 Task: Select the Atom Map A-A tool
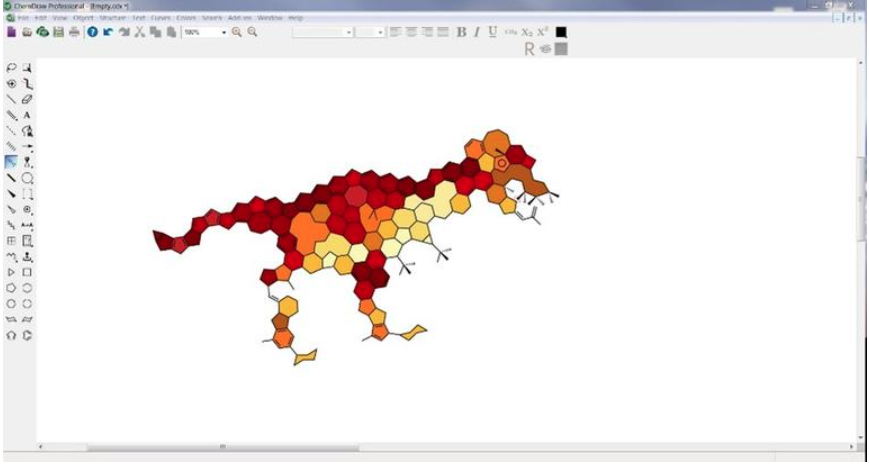pyautogui.click(x=27, y=225)
